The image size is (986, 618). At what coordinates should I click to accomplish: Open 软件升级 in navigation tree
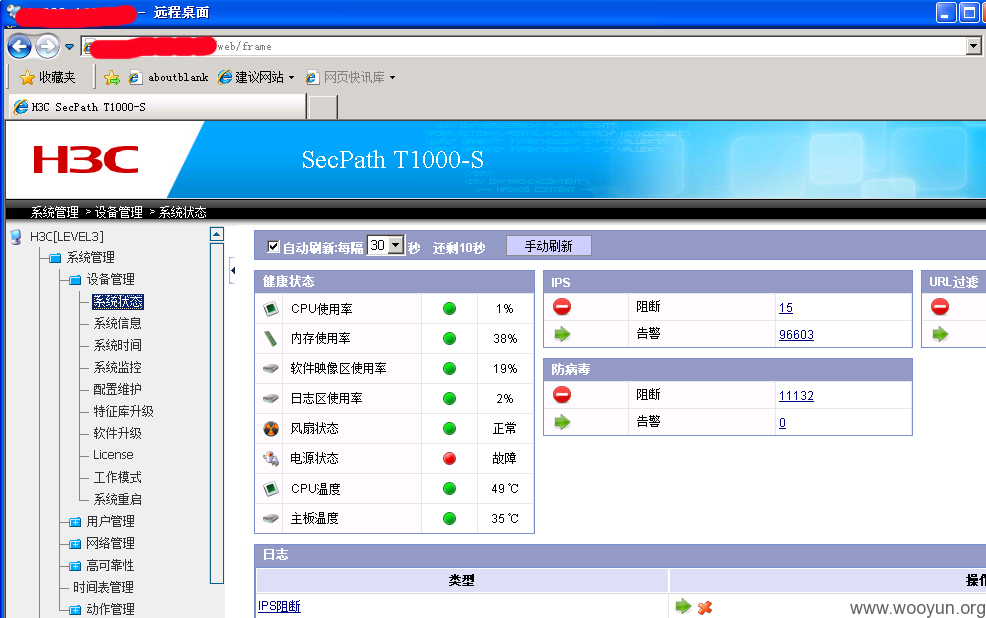[118, 433]
